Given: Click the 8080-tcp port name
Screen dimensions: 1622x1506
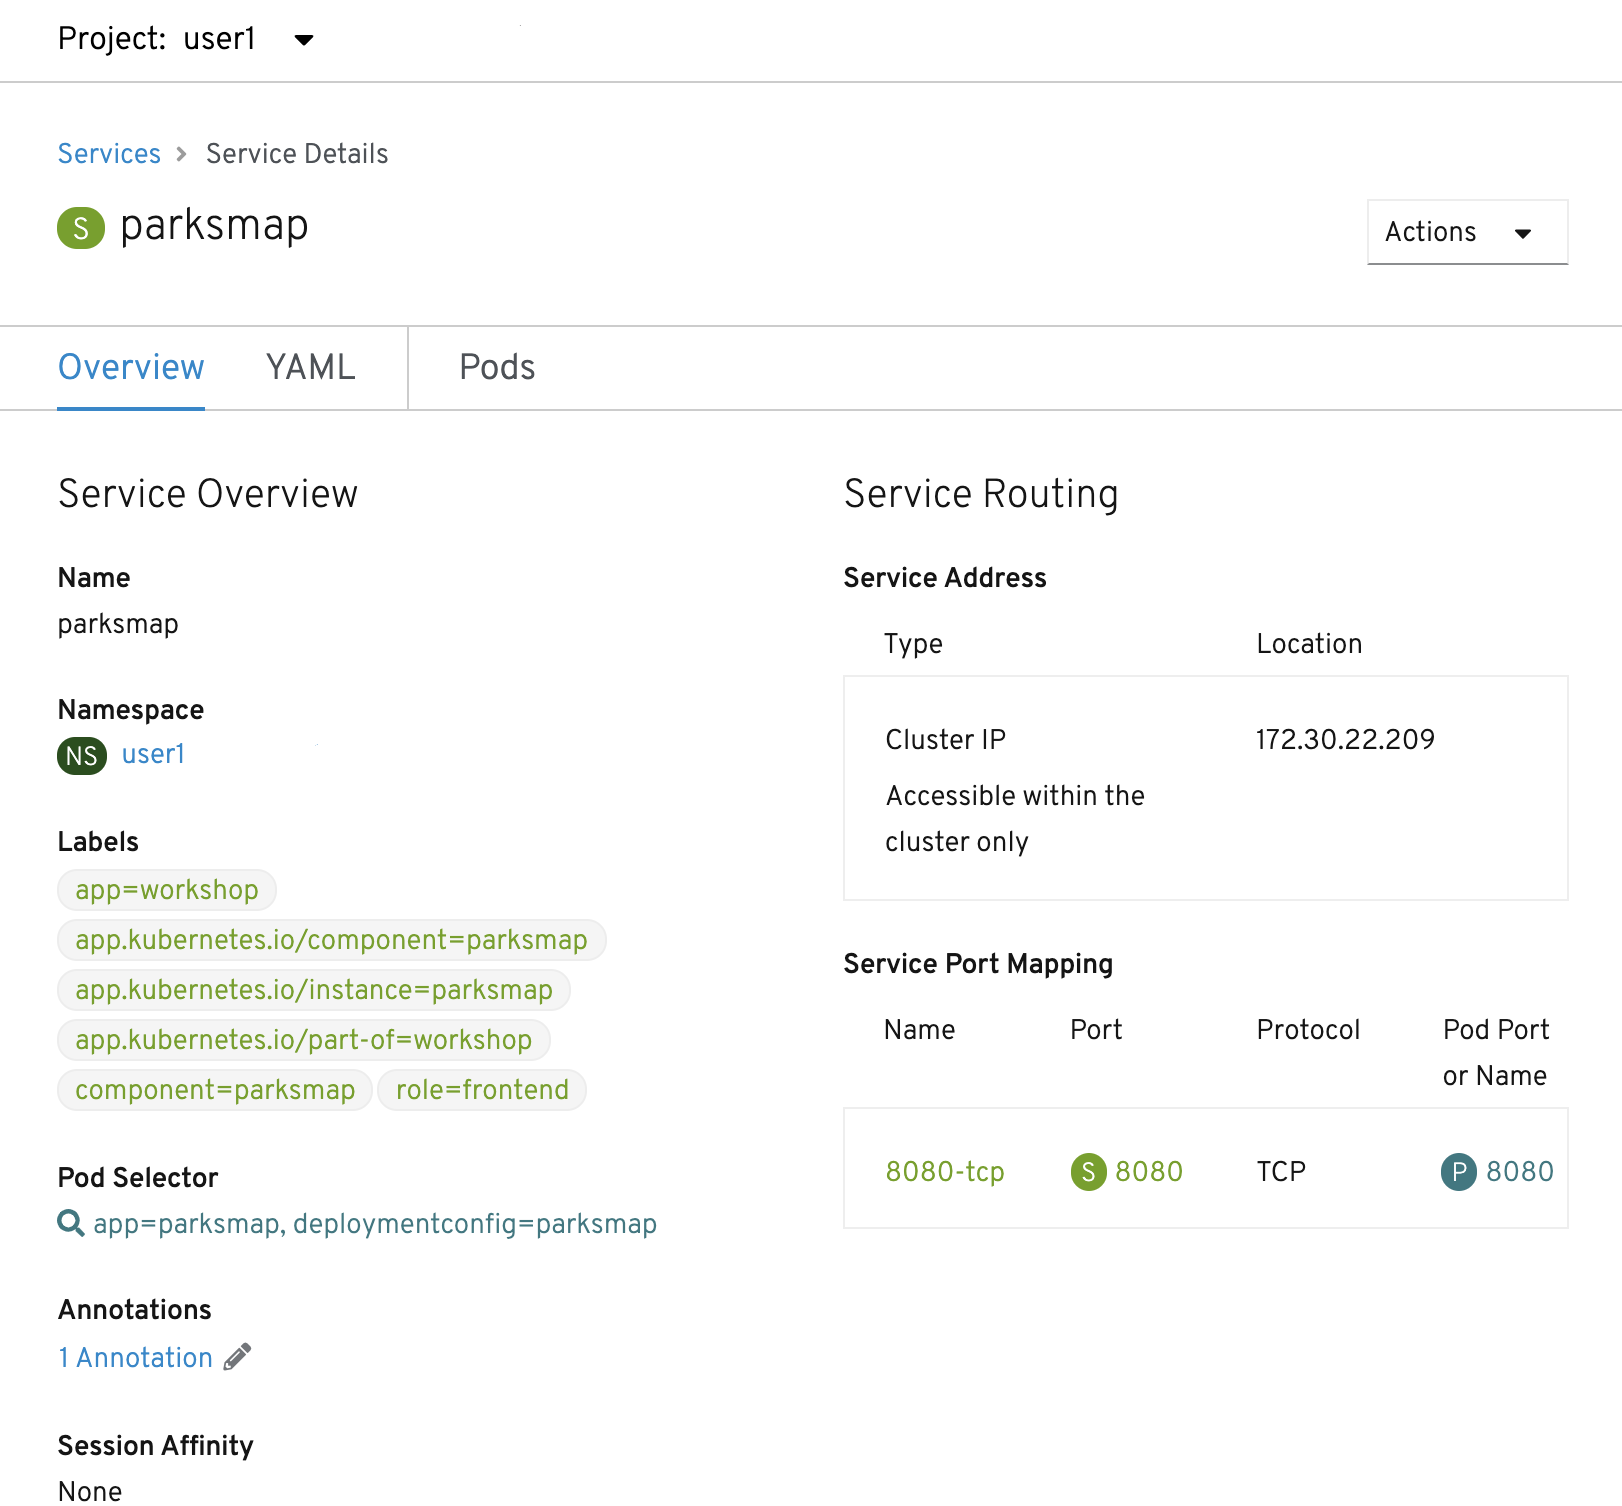Looking at the screenshot, I should (945, 1171).
